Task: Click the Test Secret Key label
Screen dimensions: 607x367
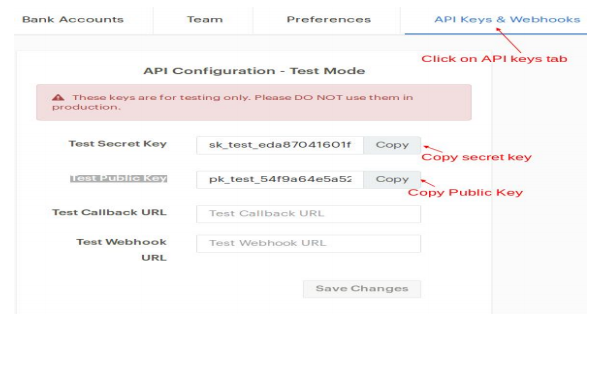Action: pyautogui.click(x=118, y=144)
